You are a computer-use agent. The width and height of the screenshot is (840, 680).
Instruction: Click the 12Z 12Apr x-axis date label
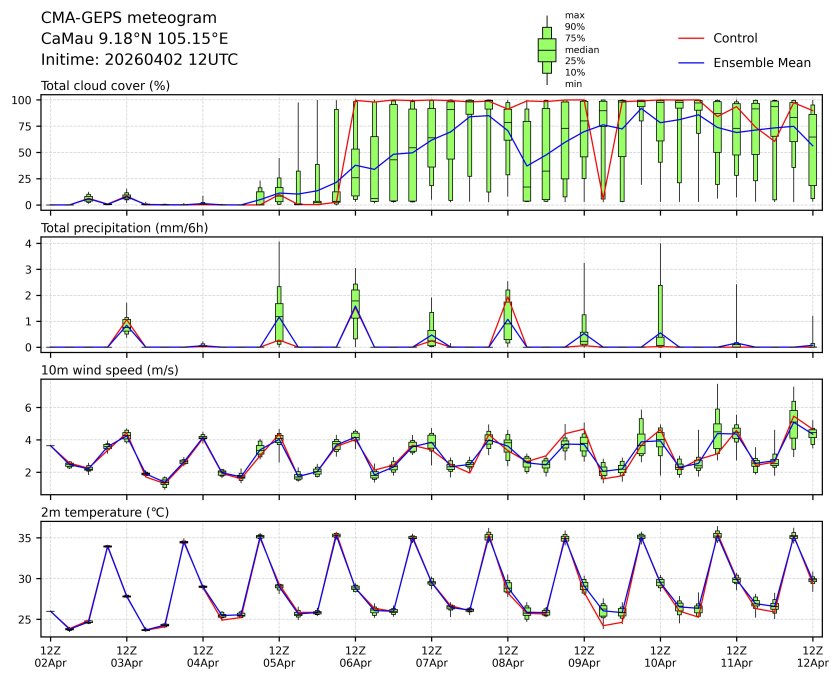(x=812, y=656)
